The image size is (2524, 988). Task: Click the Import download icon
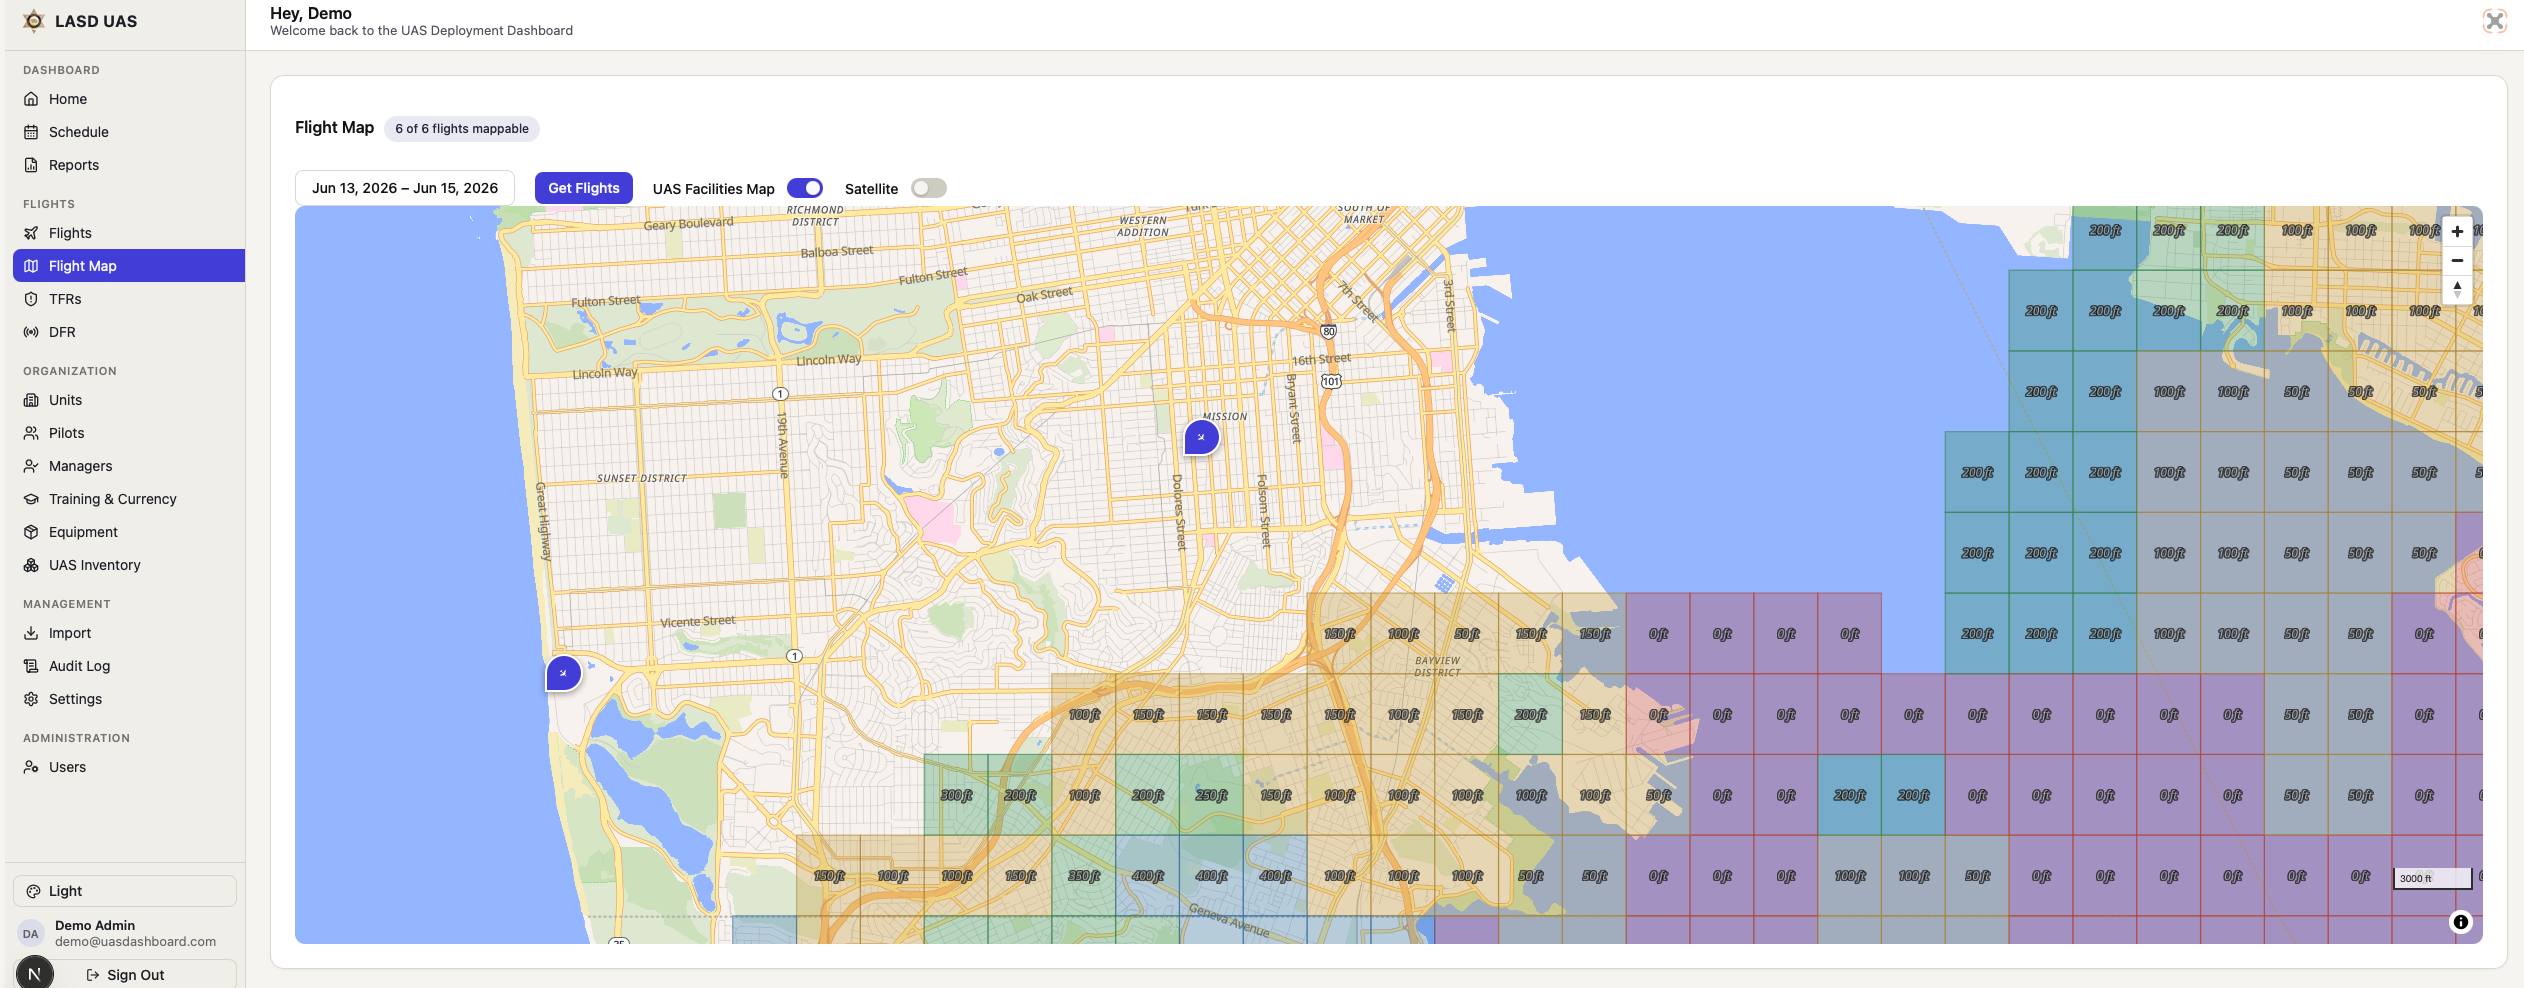pos(31,633)
